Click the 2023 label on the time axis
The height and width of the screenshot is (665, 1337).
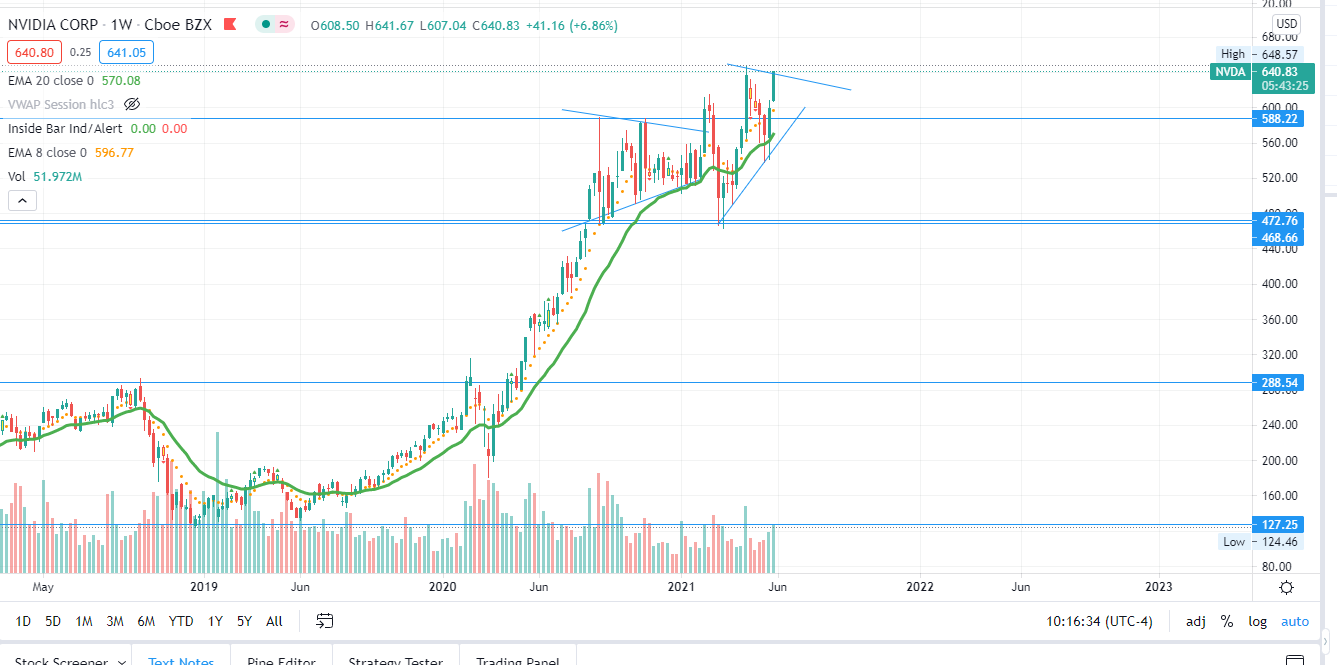tap(1158, 587)
